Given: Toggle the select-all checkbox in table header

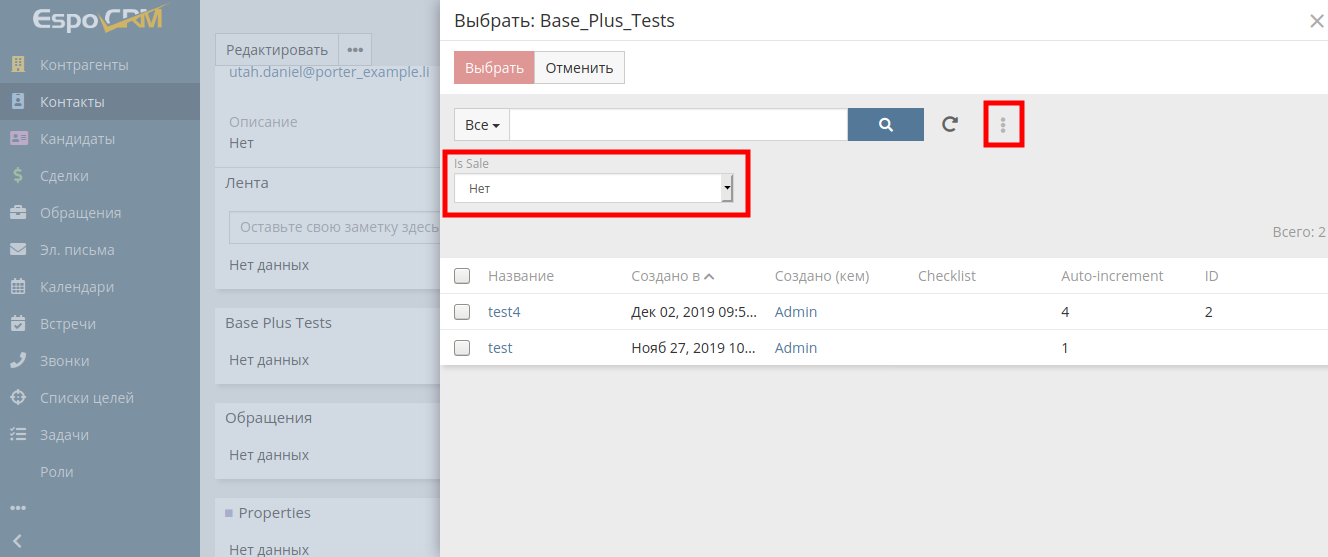Looking at the screenshot, I should click(462, 276).
